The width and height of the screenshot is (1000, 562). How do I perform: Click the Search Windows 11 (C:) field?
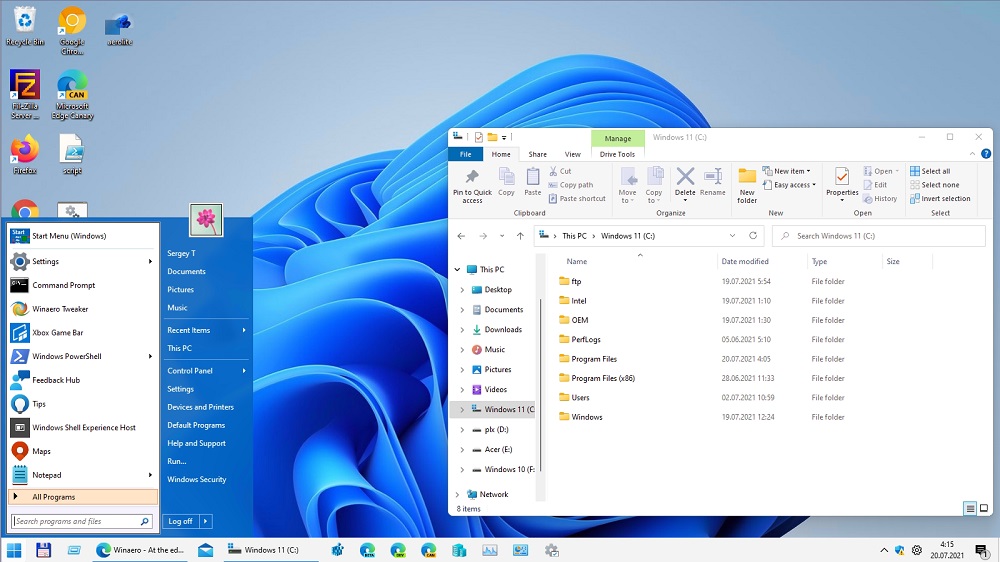pyautogui.click(x=880, y=236)
